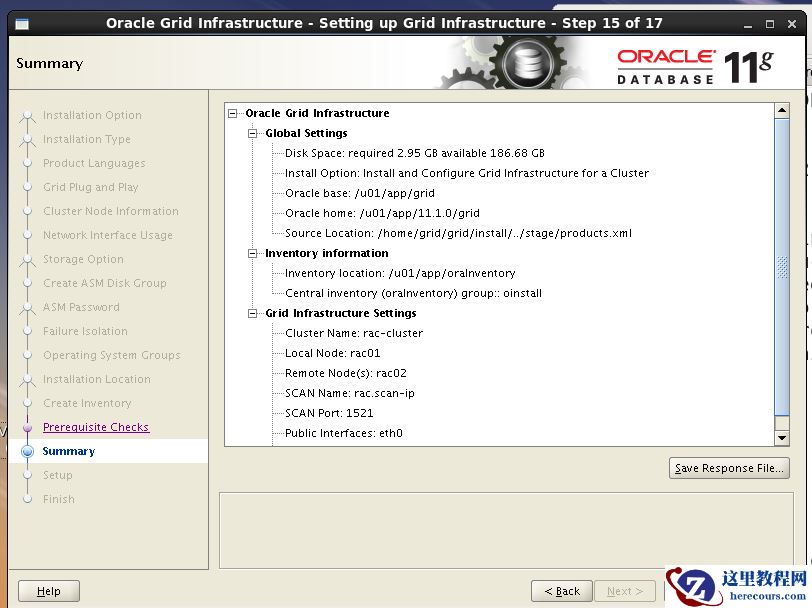This screenshot has width=812, height=608.
Task: Select the Product Languages step
Action: tap(94, 163)
